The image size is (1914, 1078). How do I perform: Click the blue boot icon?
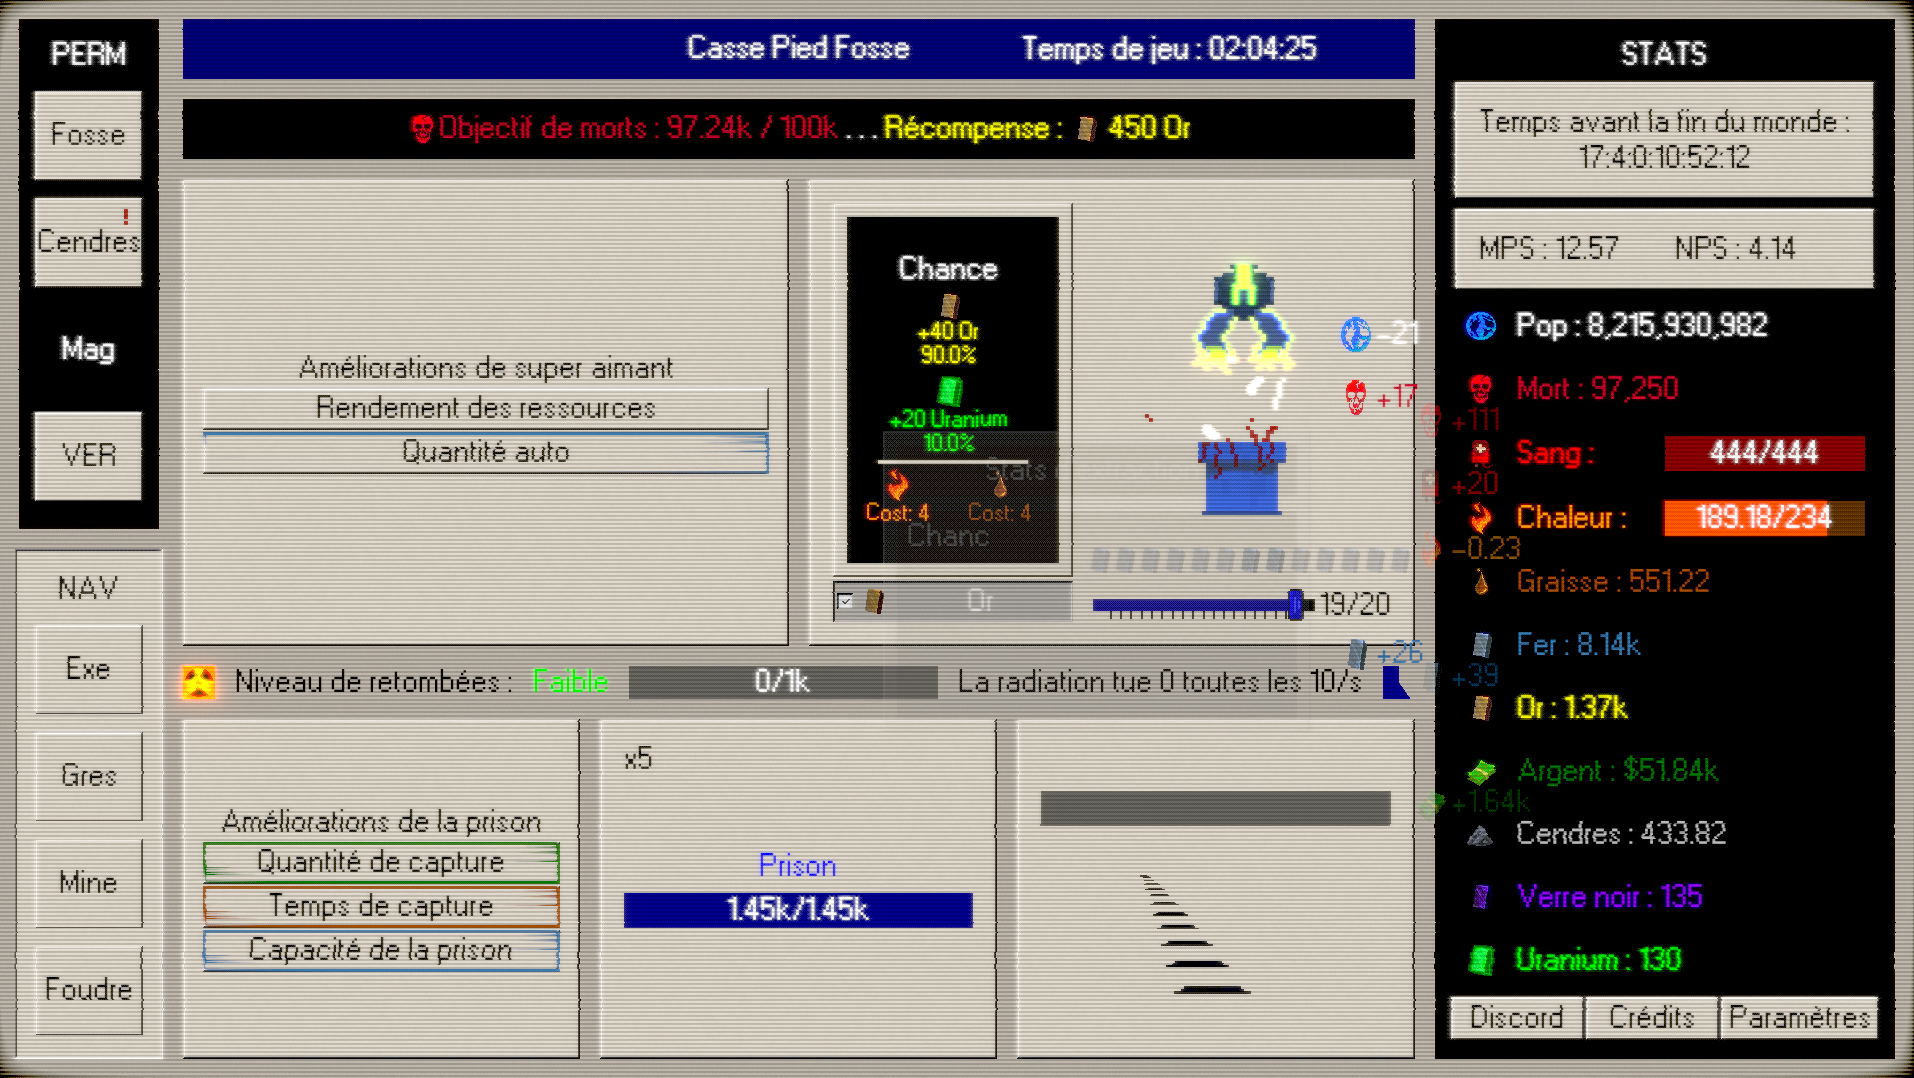pos(1395,683)
